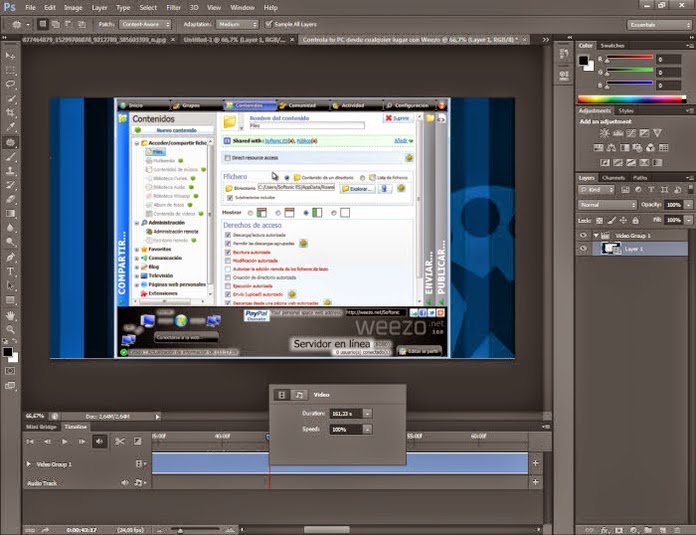Click the red channel slider
This screenshot has width=696, height=535.
point(629,59)
